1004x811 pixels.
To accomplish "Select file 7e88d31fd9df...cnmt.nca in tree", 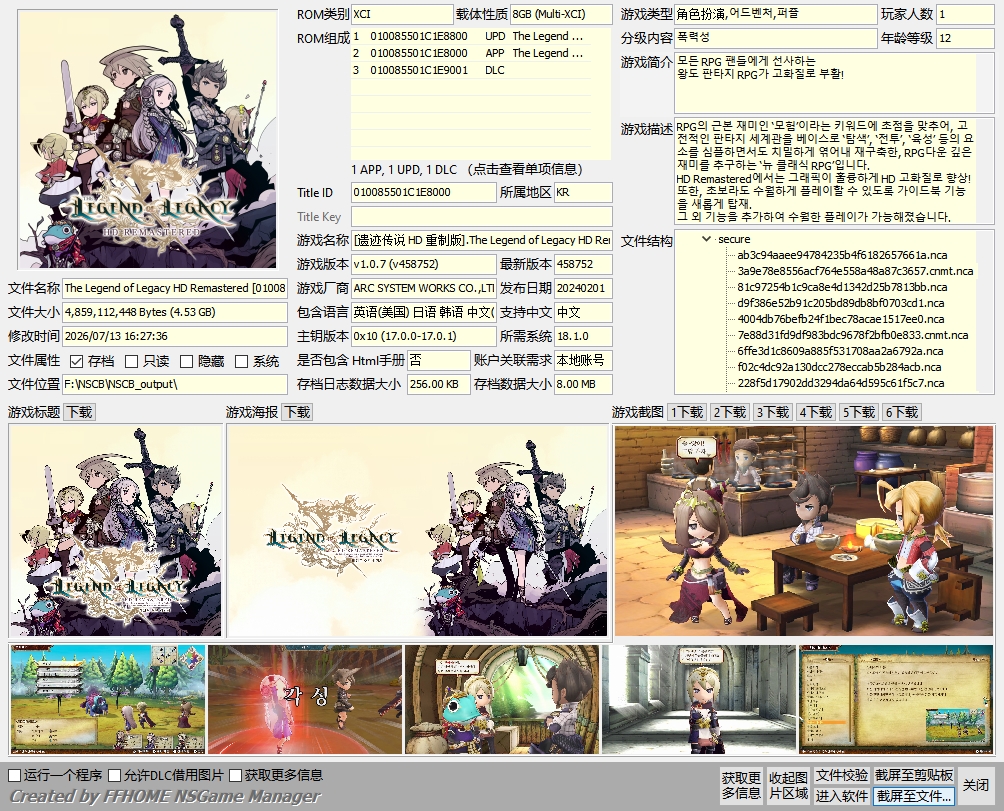I will point(852,335).
